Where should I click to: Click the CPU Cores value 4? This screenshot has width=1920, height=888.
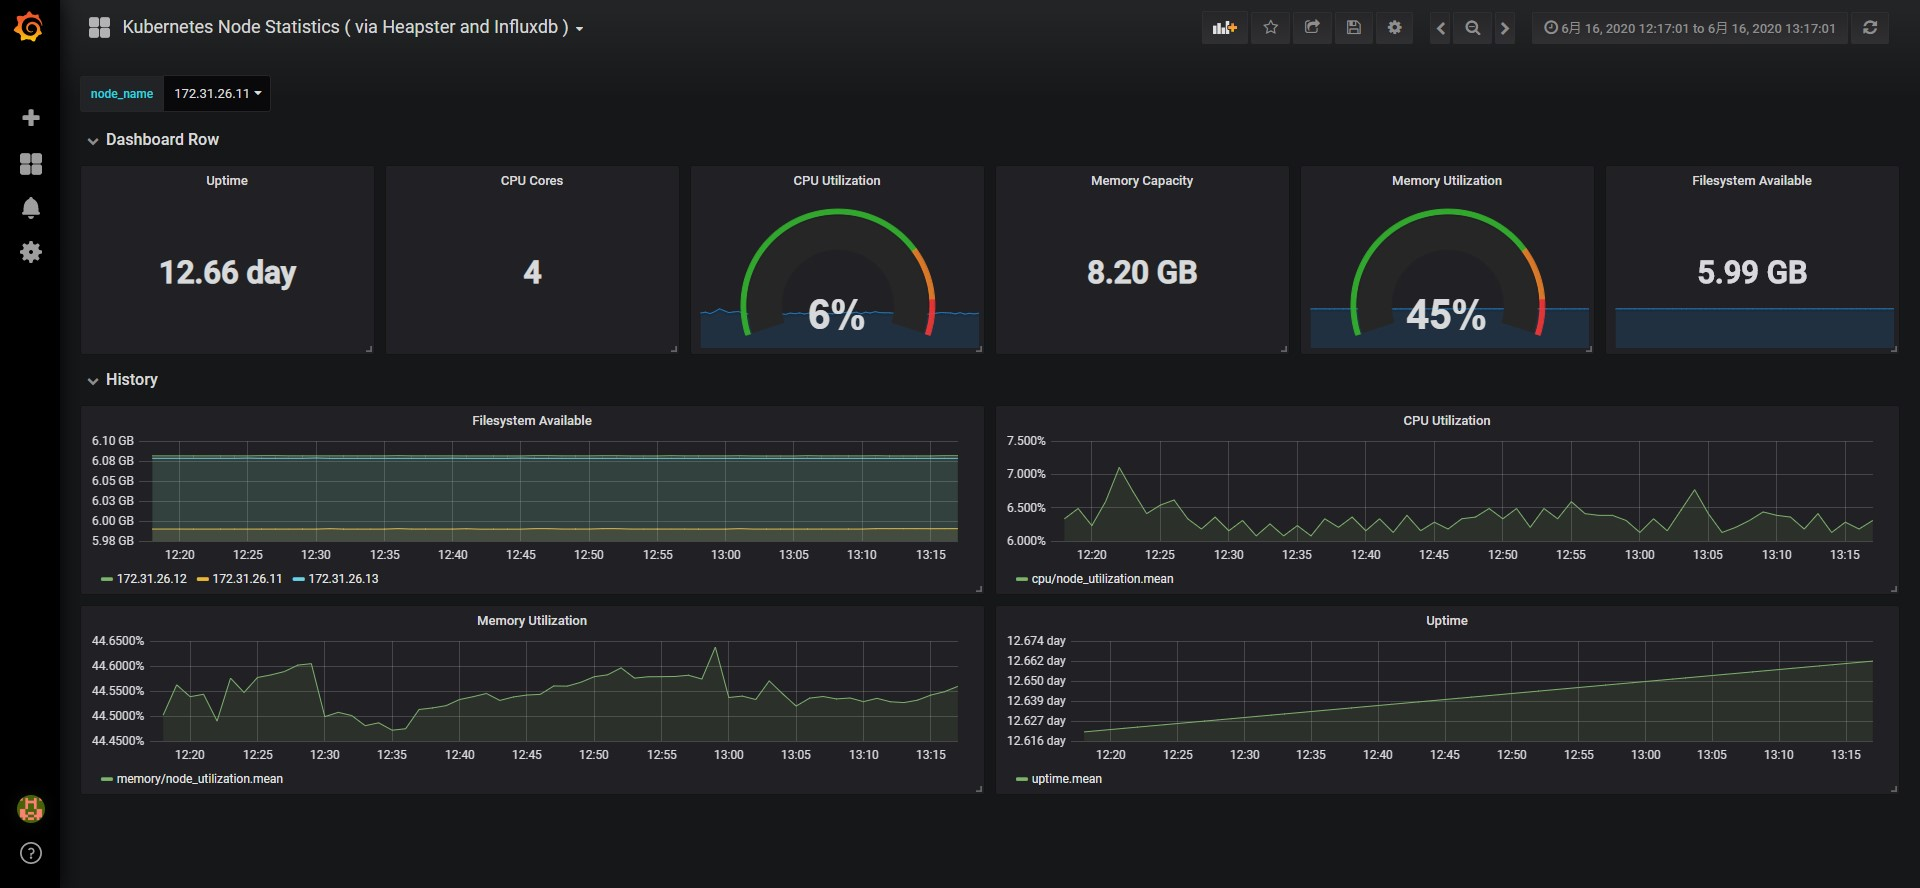(532, 272)
